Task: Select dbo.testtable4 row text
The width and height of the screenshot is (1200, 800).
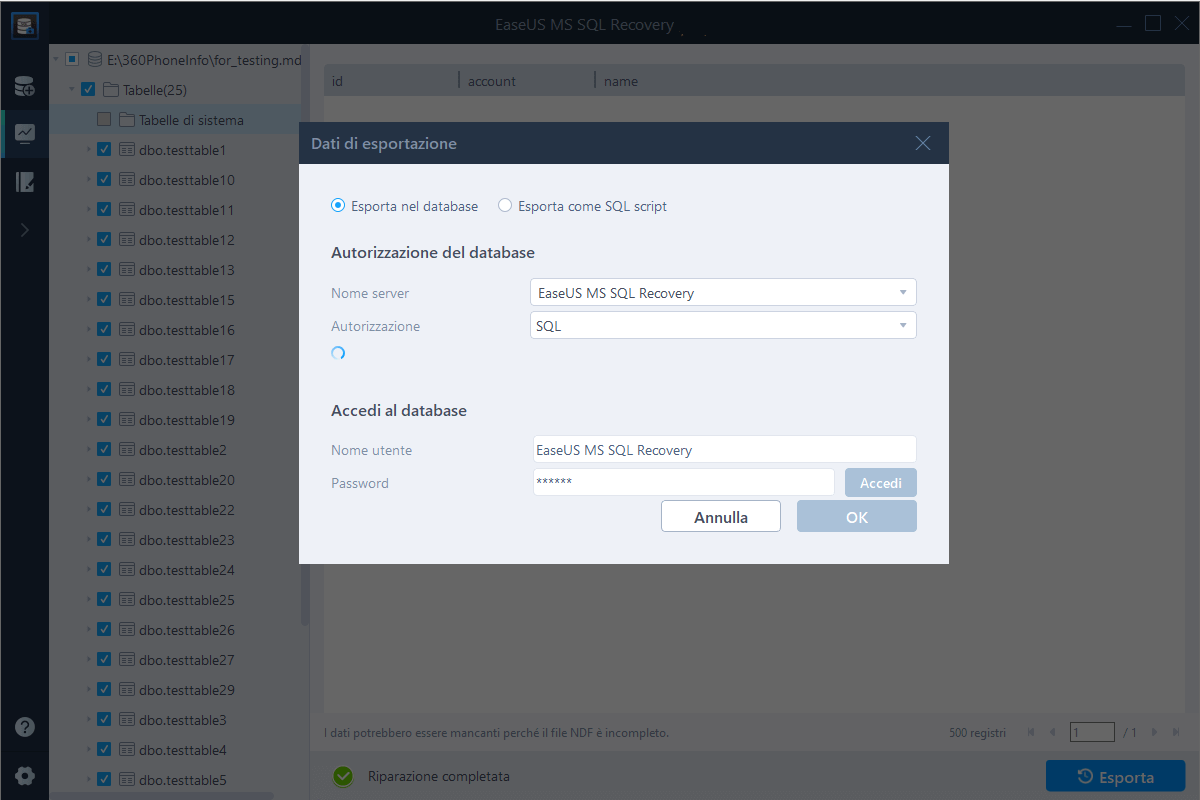Action: pyautogui.click(x=183, y=750)
